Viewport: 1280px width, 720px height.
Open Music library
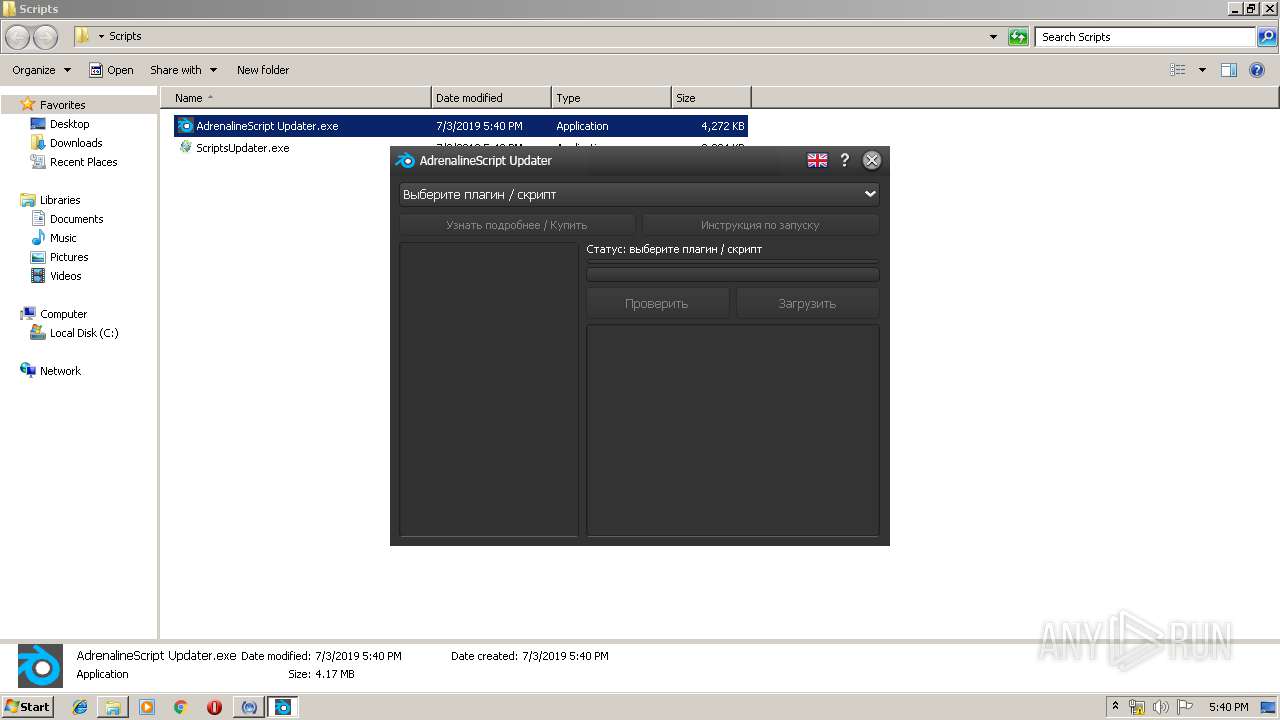pyautogui.click(x=63, y=238)
